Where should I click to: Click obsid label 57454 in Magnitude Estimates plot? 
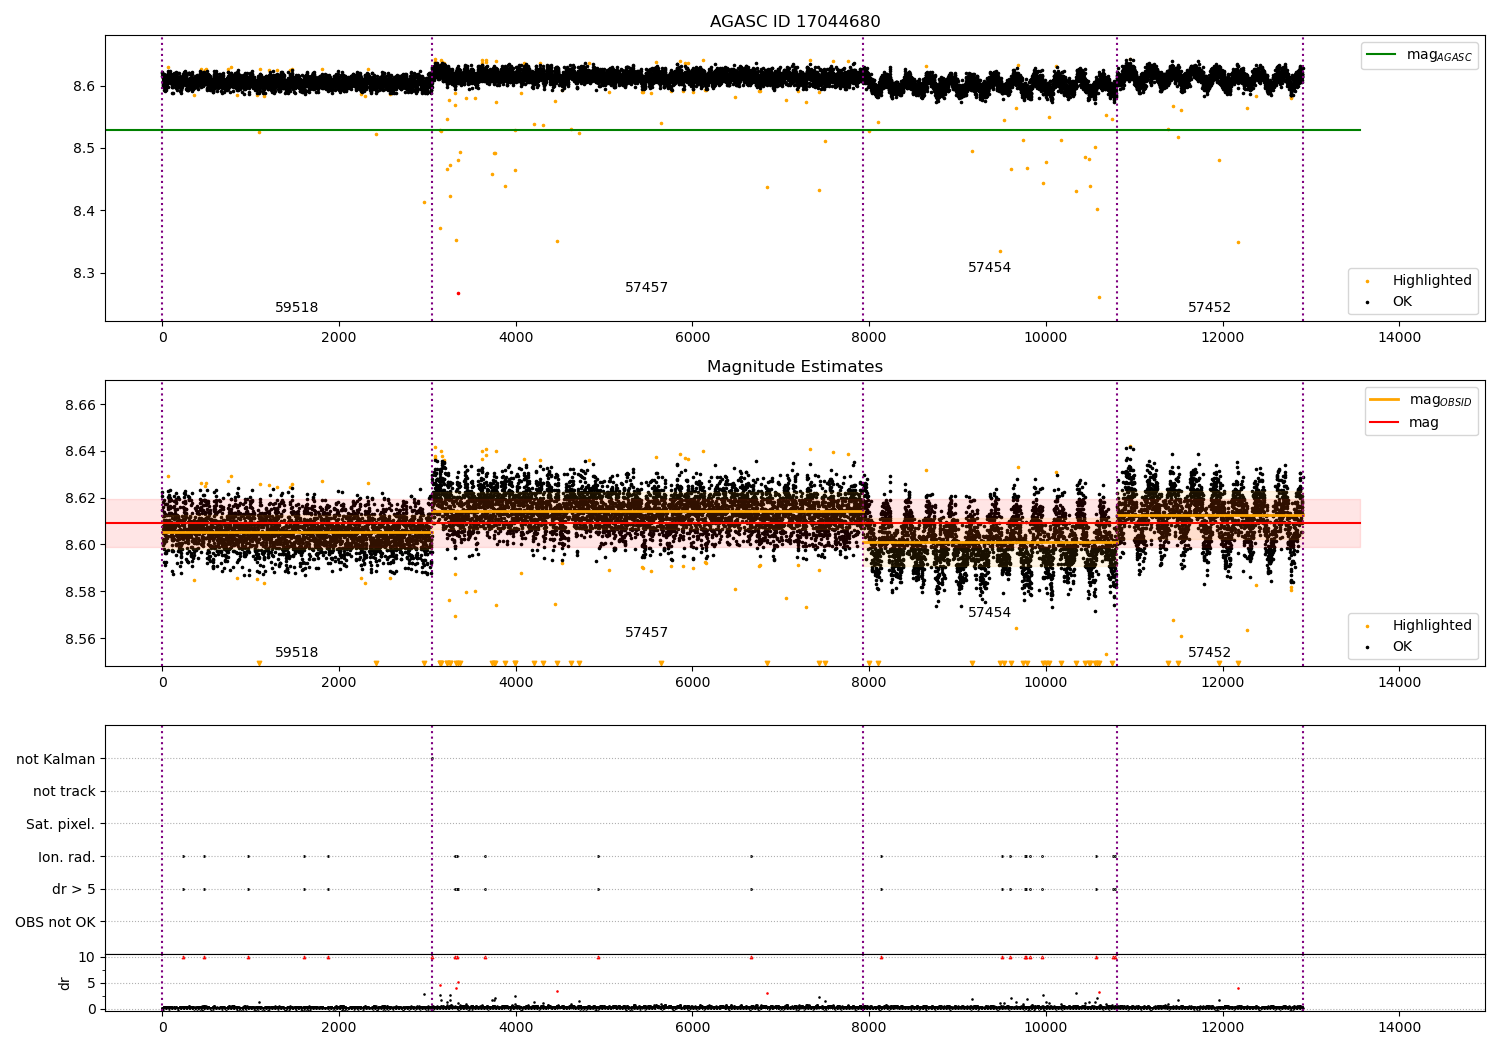tap(989, 613)
